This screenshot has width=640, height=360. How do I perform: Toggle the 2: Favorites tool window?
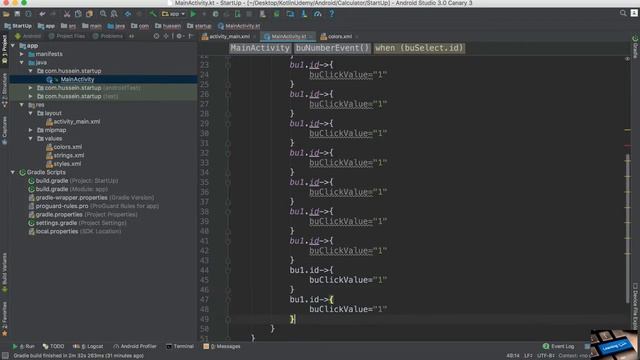click(x=4, y=319)
